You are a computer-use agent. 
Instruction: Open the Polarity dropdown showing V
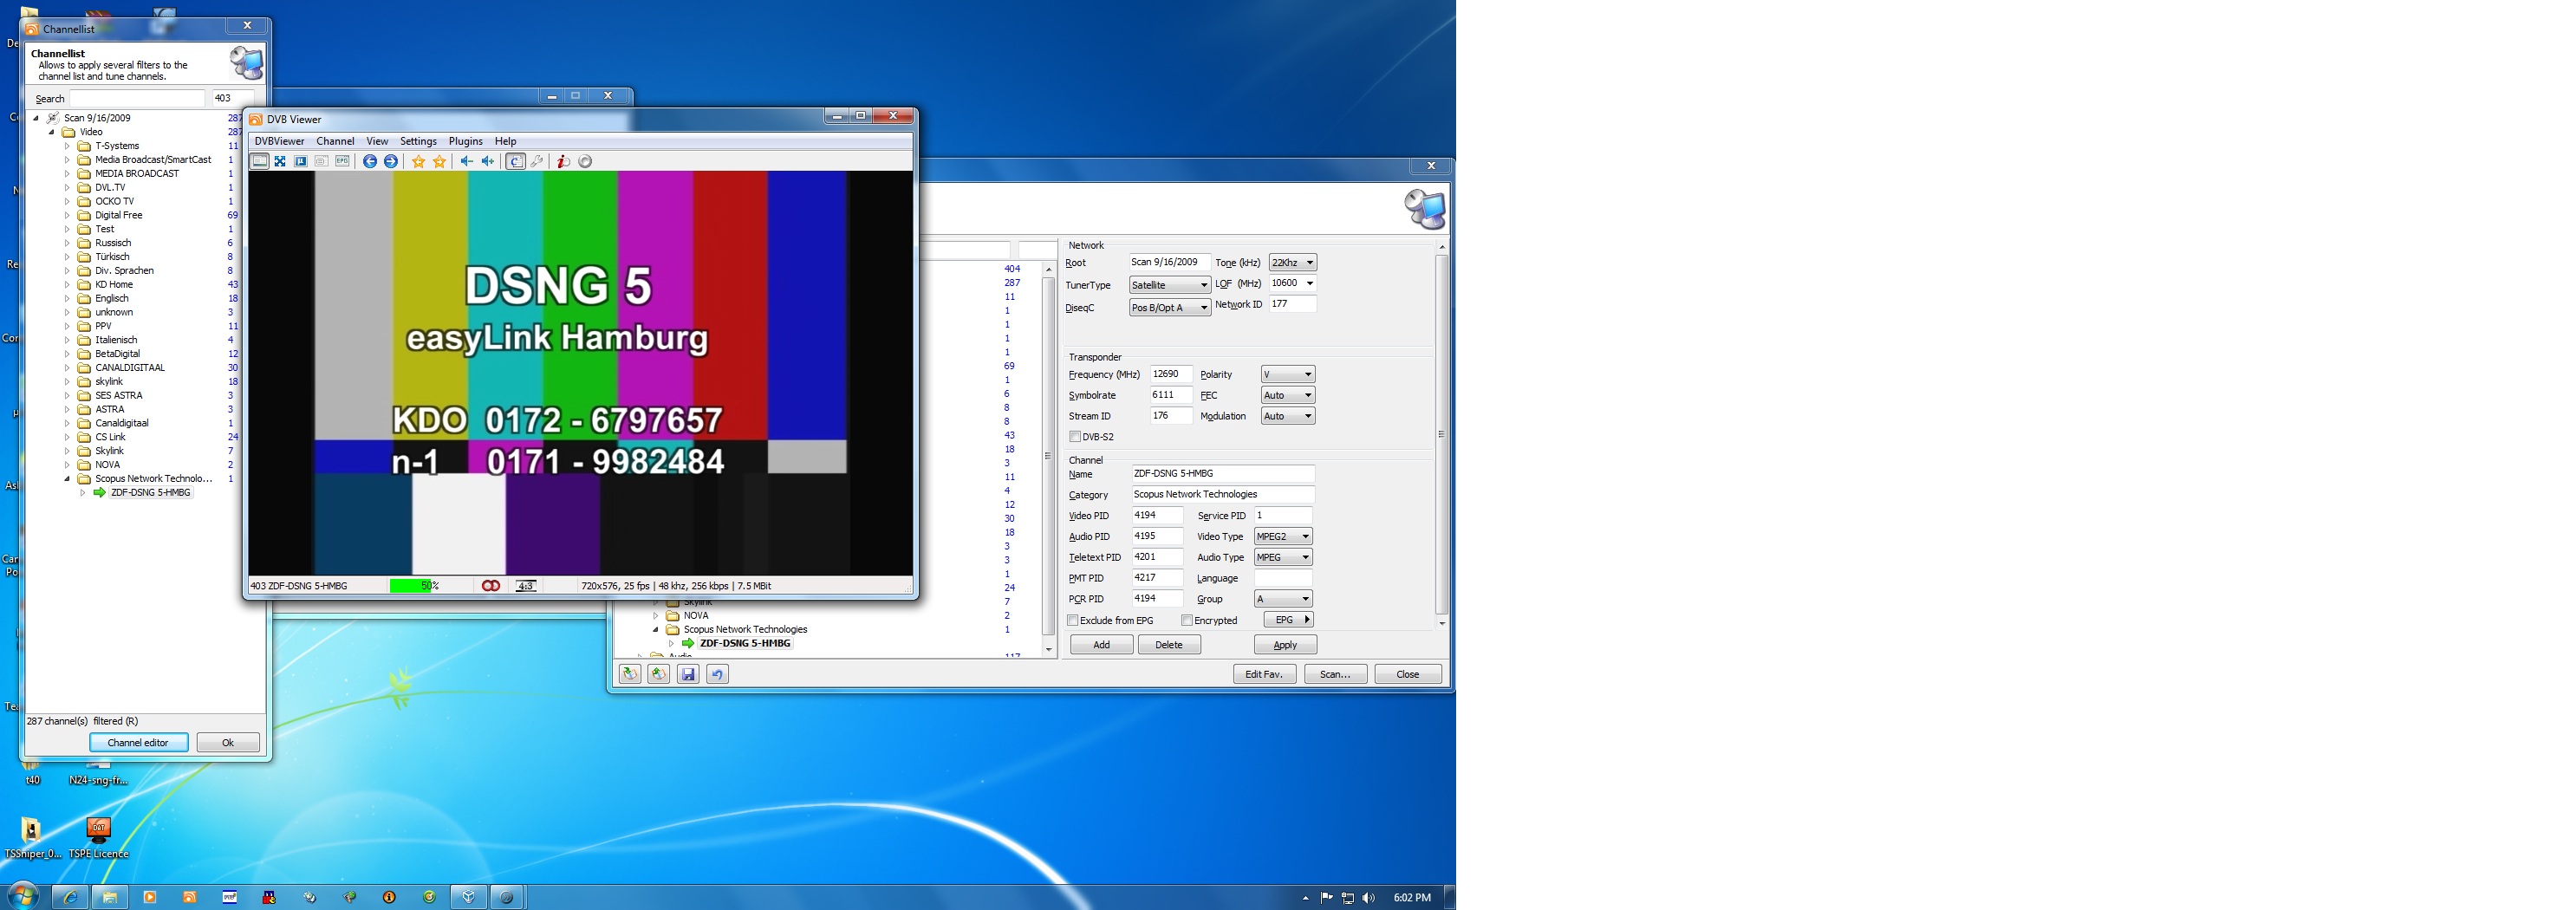[x=1288, y=374]
